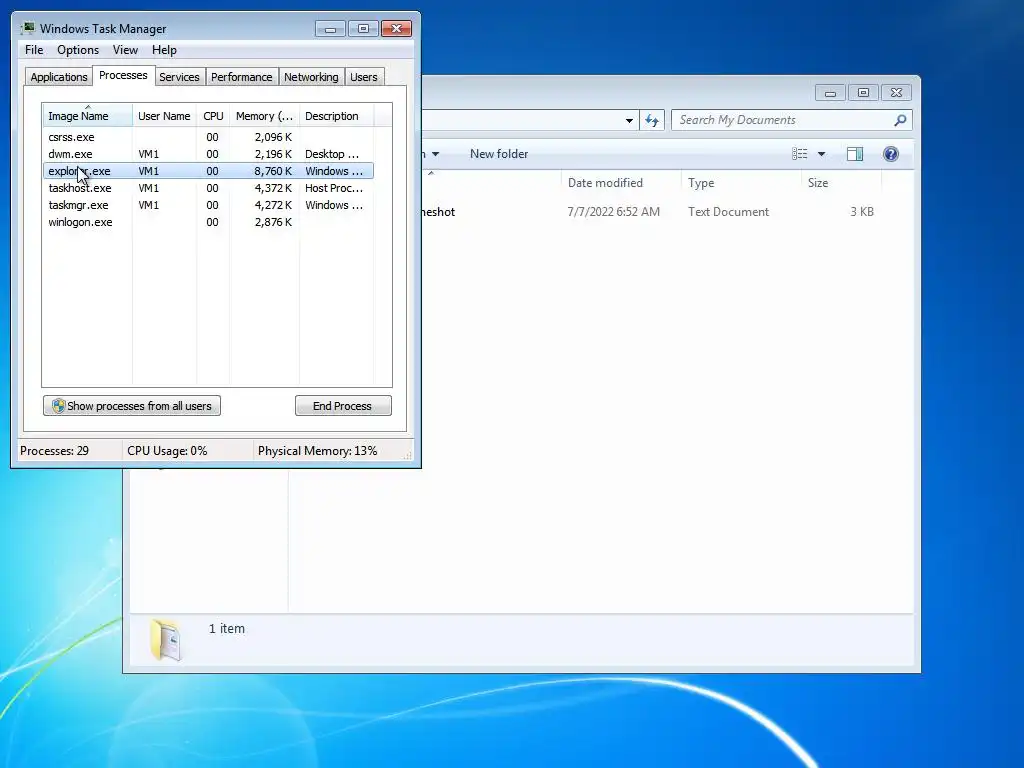This screenshot has width=1024, height=768.
Task: Select the taskhost.exe process row
Action: pyautogui.click(x=208, y=188)
